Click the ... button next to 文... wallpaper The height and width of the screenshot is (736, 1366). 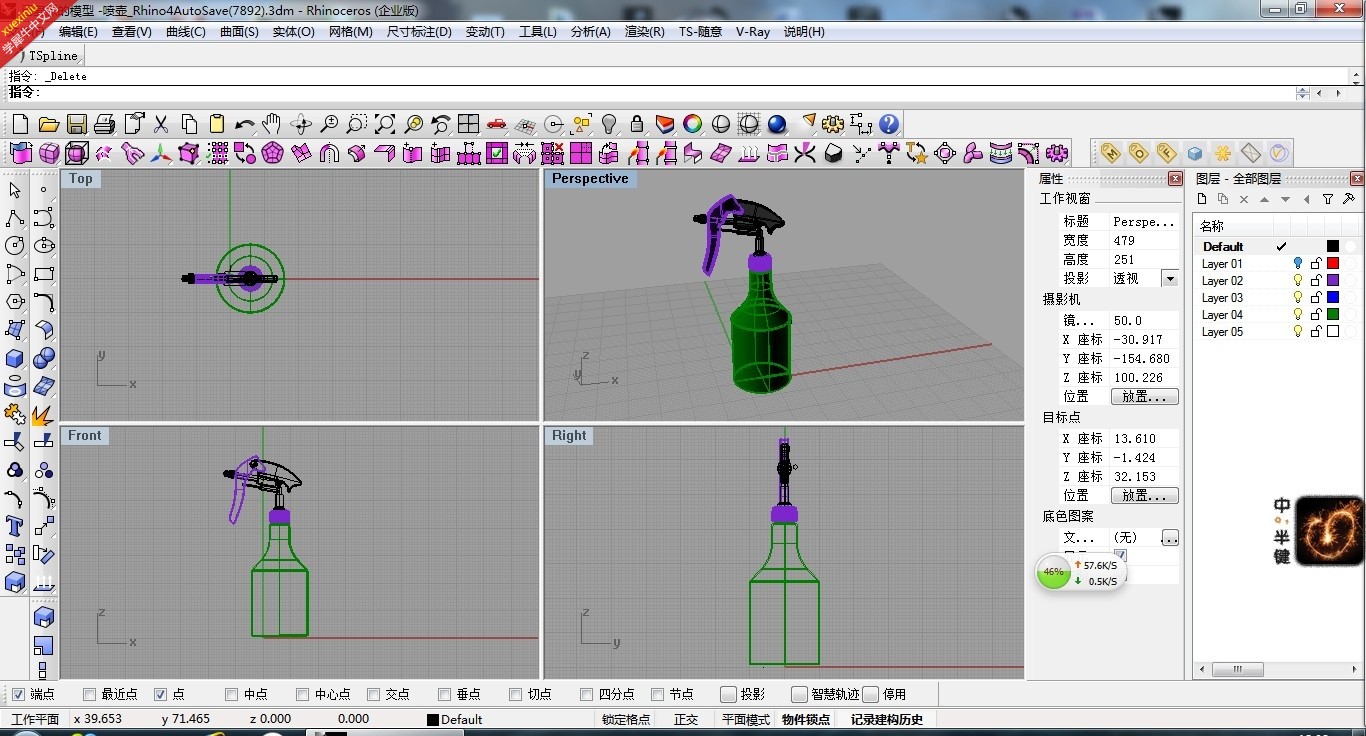(1169, 538)
